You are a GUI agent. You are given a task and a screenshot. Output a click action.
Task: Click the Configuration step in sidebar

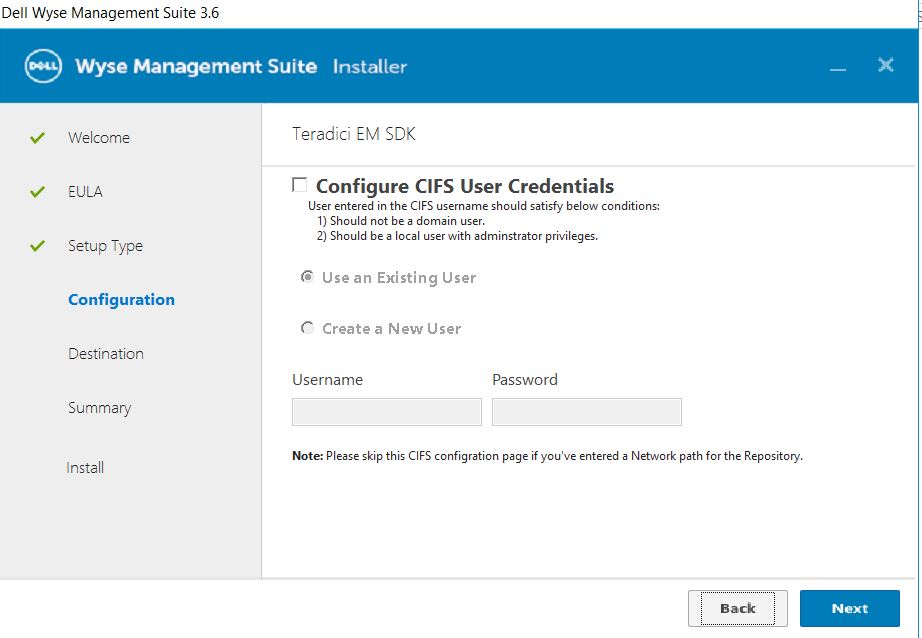pyautogui.click(x=121, y=300)
